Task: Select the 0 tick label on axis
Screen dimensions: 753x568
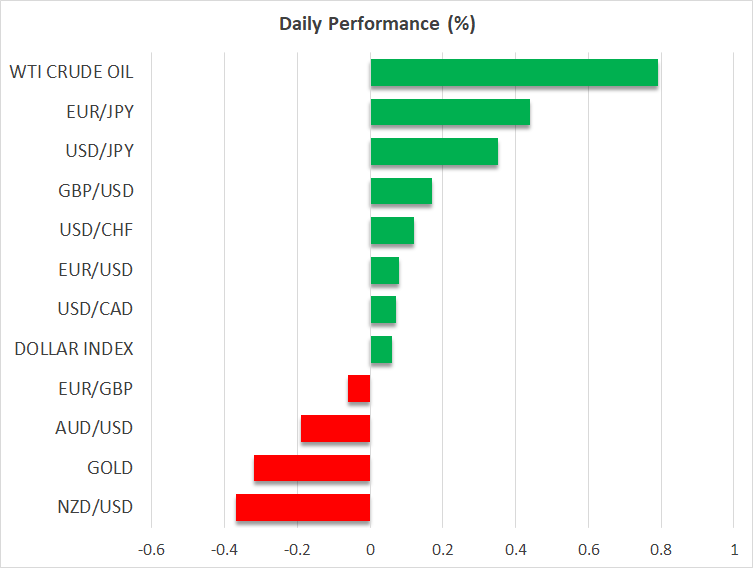Action: 370,549
